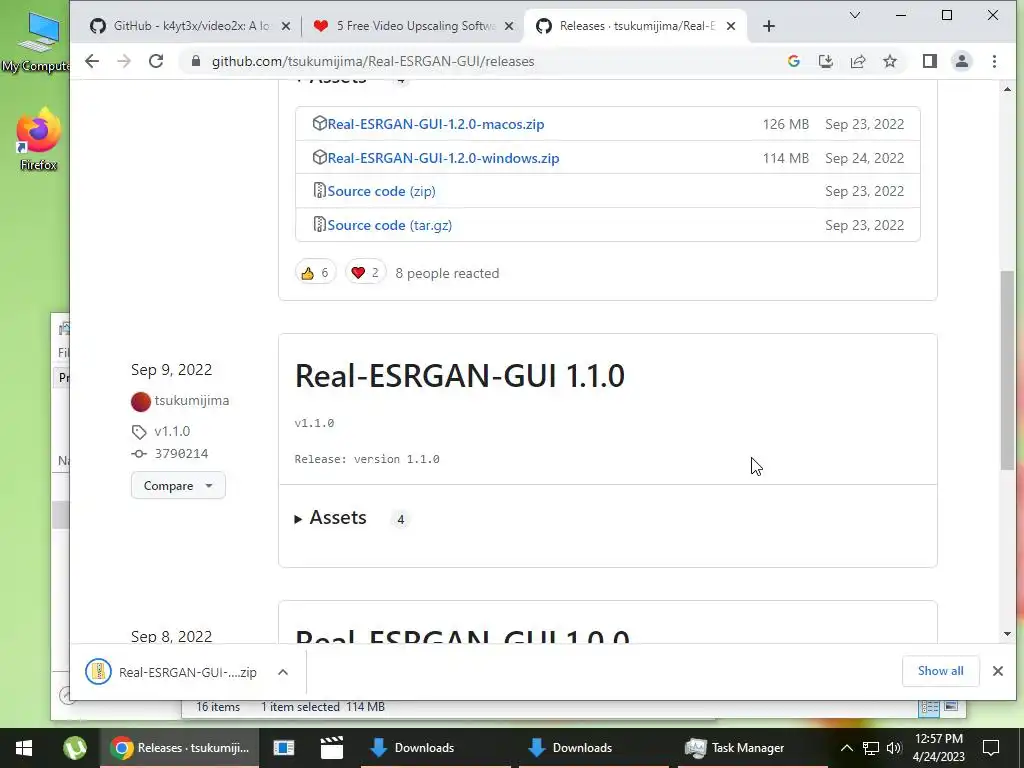
Task: View site info via padlock icon
Action: click(195, 61)
